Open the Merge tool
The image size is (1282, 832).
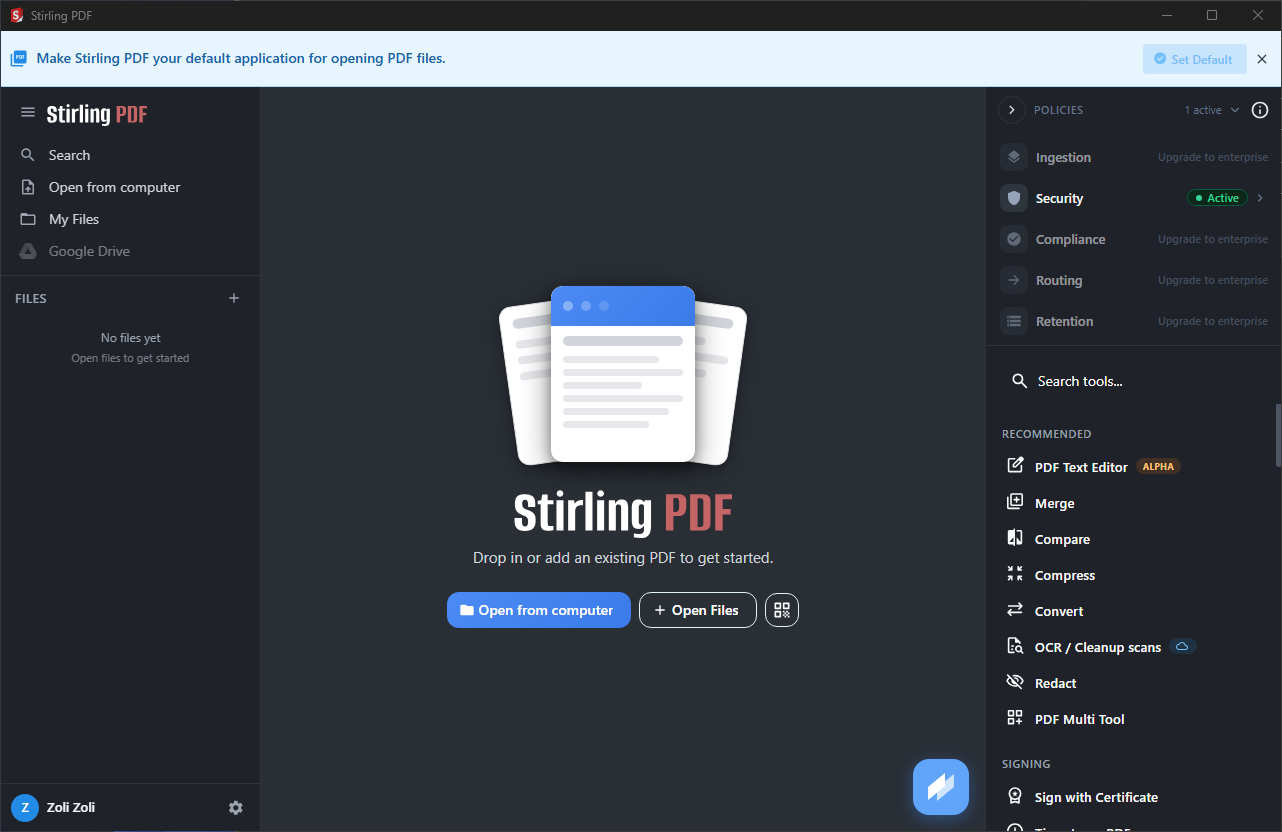pos(1054,503)
